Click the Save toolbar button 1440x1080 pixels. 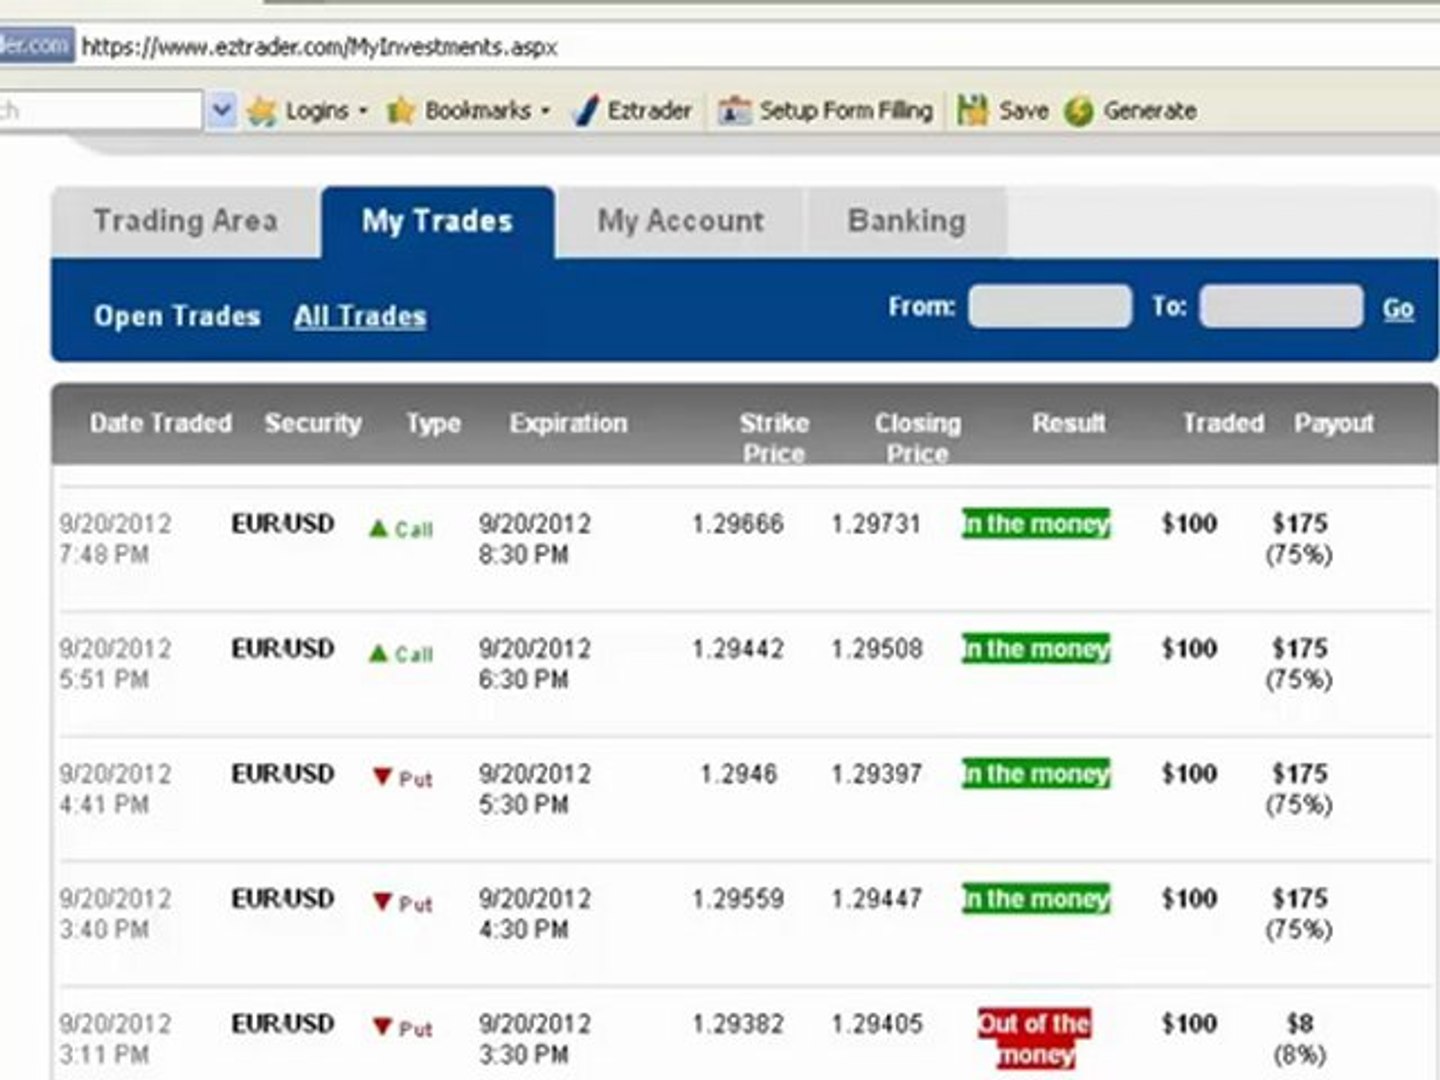[1003, 111]
